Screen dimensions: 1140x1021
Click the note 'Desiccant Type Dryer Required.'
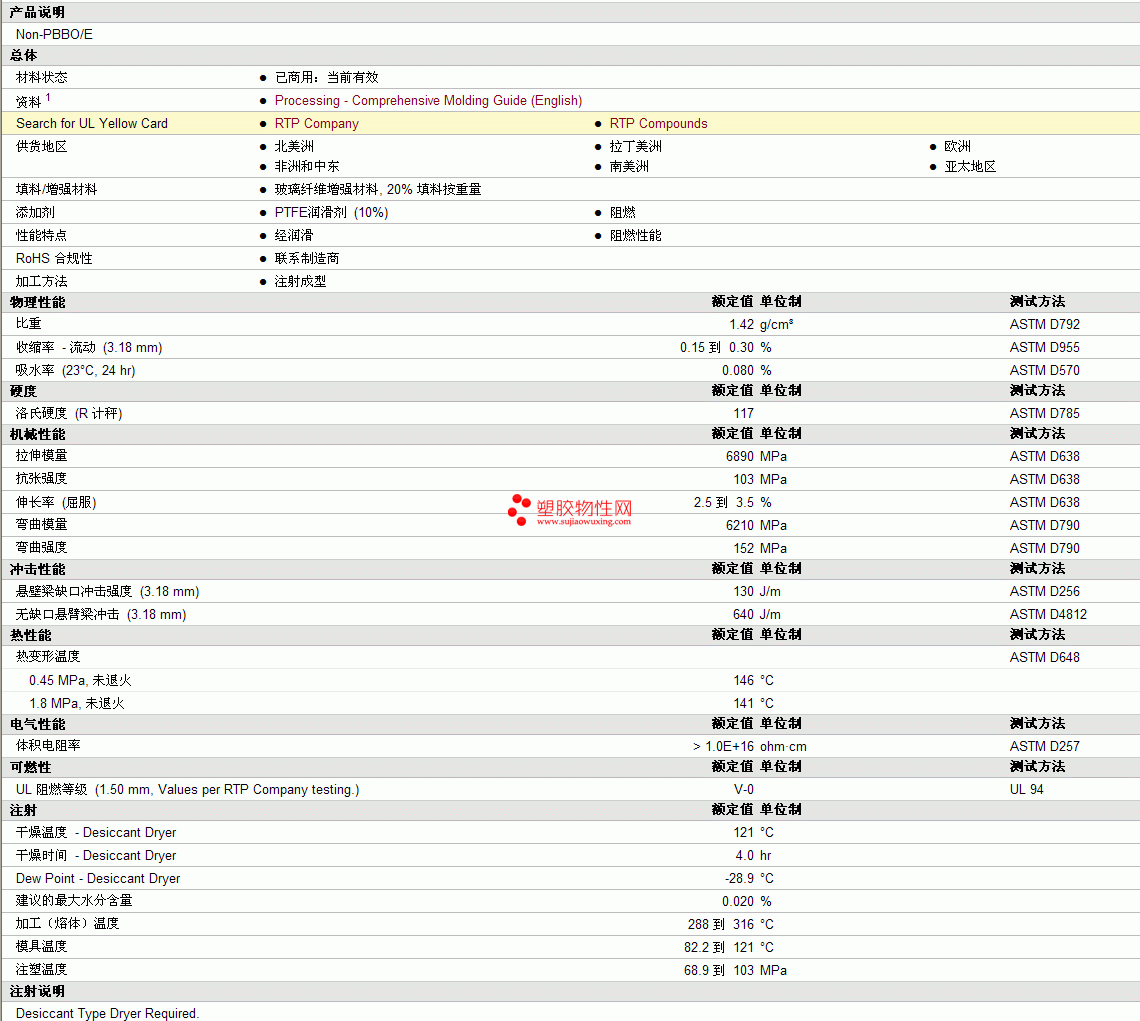coord(108,1014)
